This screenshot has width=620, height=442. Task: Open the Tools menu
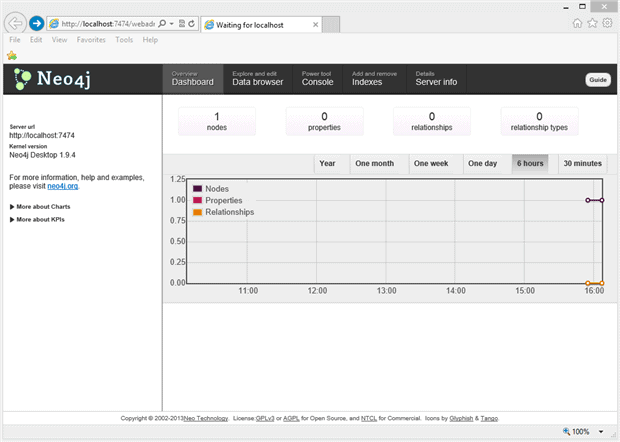(124, 40)
